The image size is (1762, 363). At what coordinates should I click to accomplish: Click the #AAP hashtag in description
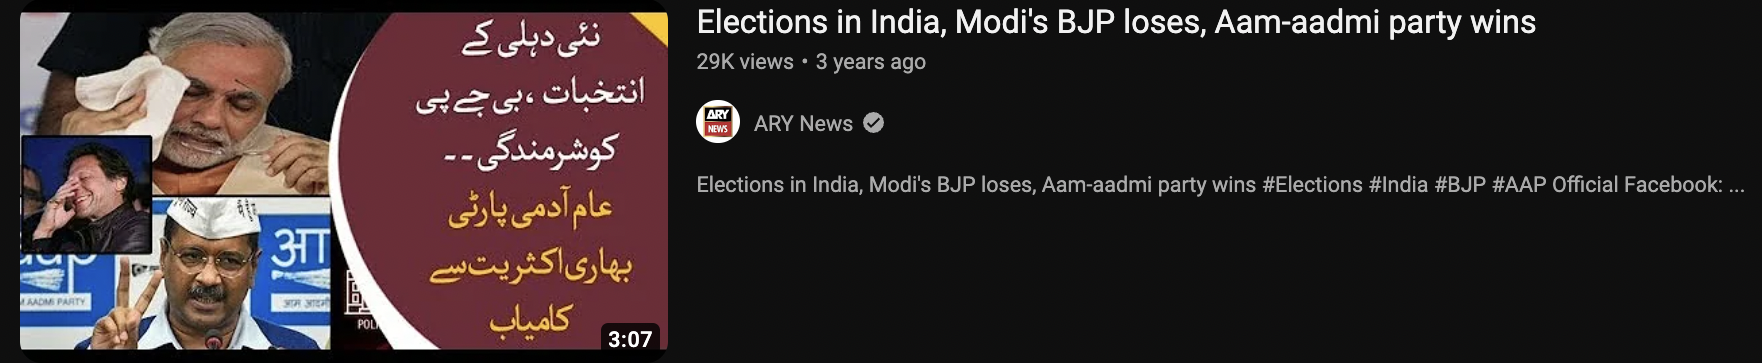1519,185
